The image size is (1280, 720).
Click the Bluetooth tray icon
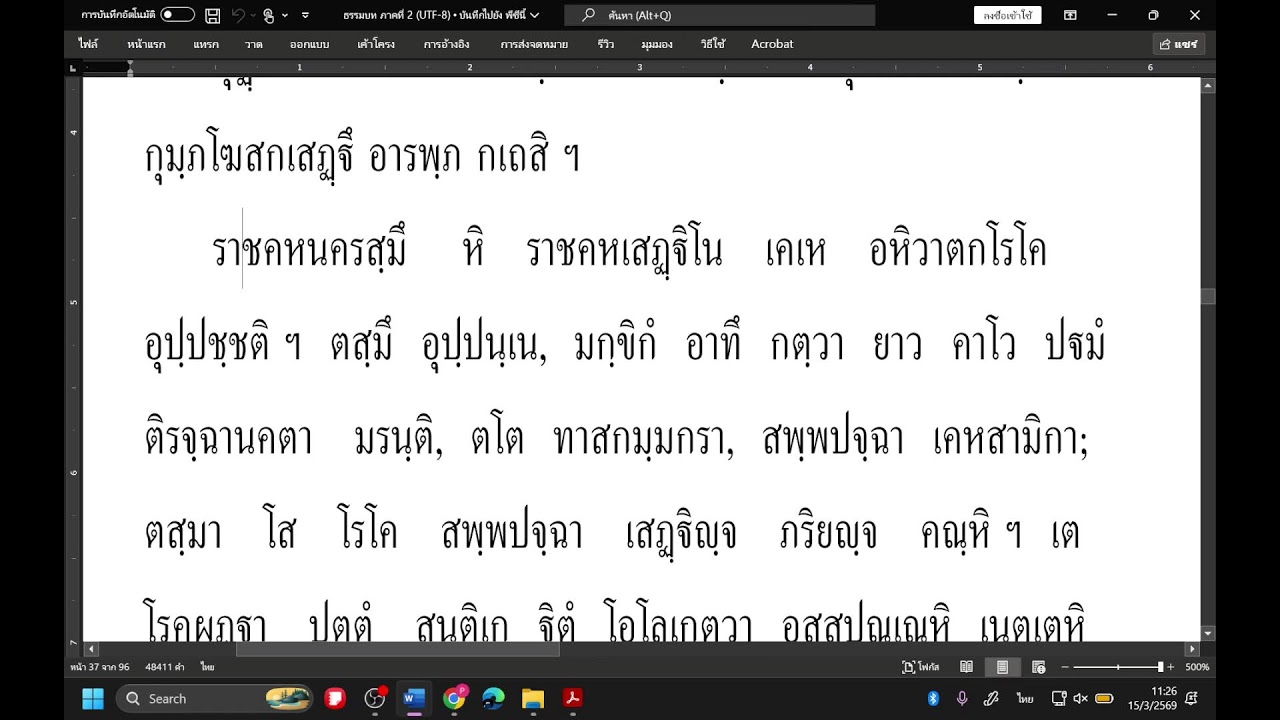[x=933, y=698]
